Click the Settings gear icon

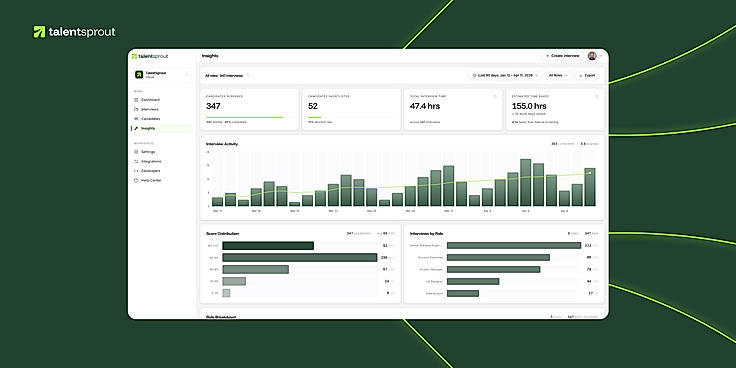pos(136,152)
